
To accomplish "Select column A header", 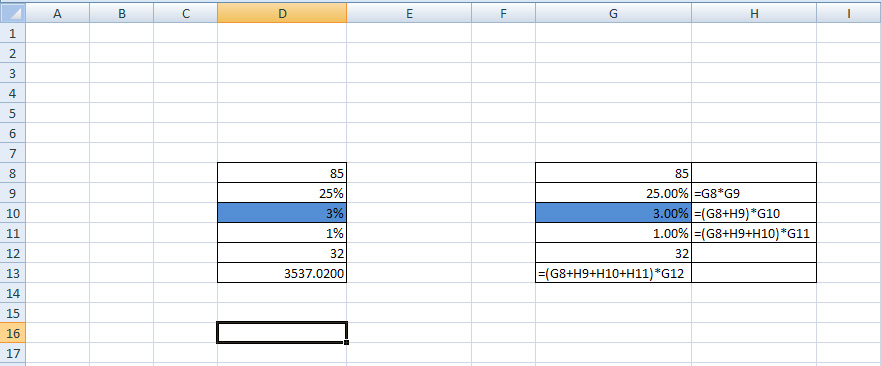I will tap(57, 14).
